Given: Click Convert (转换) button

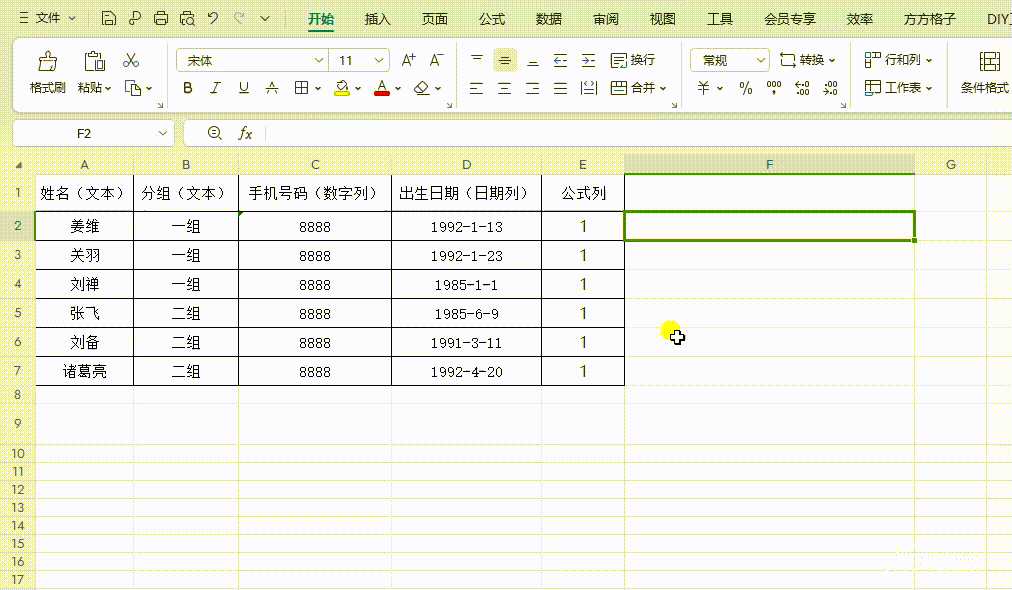Looking at the screenshot, I should [807, 60].
